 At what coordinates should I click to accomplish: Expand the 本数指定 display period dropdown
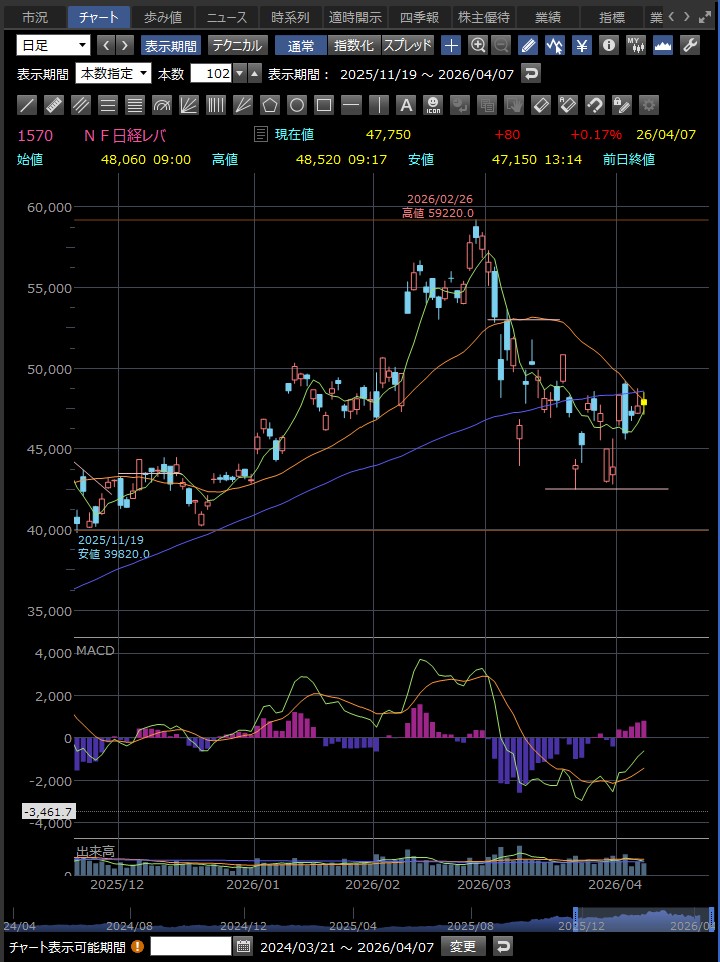click(114, 73)
